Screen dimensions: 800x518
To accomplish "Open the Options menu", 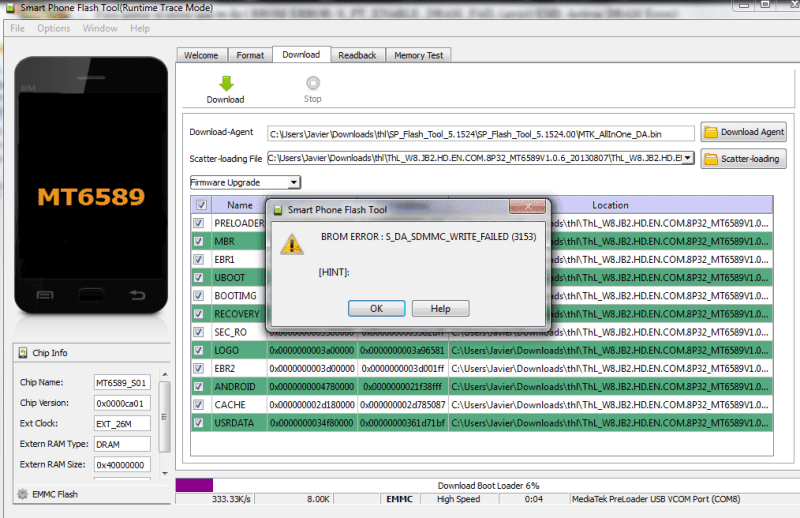I will coord(54,29).
